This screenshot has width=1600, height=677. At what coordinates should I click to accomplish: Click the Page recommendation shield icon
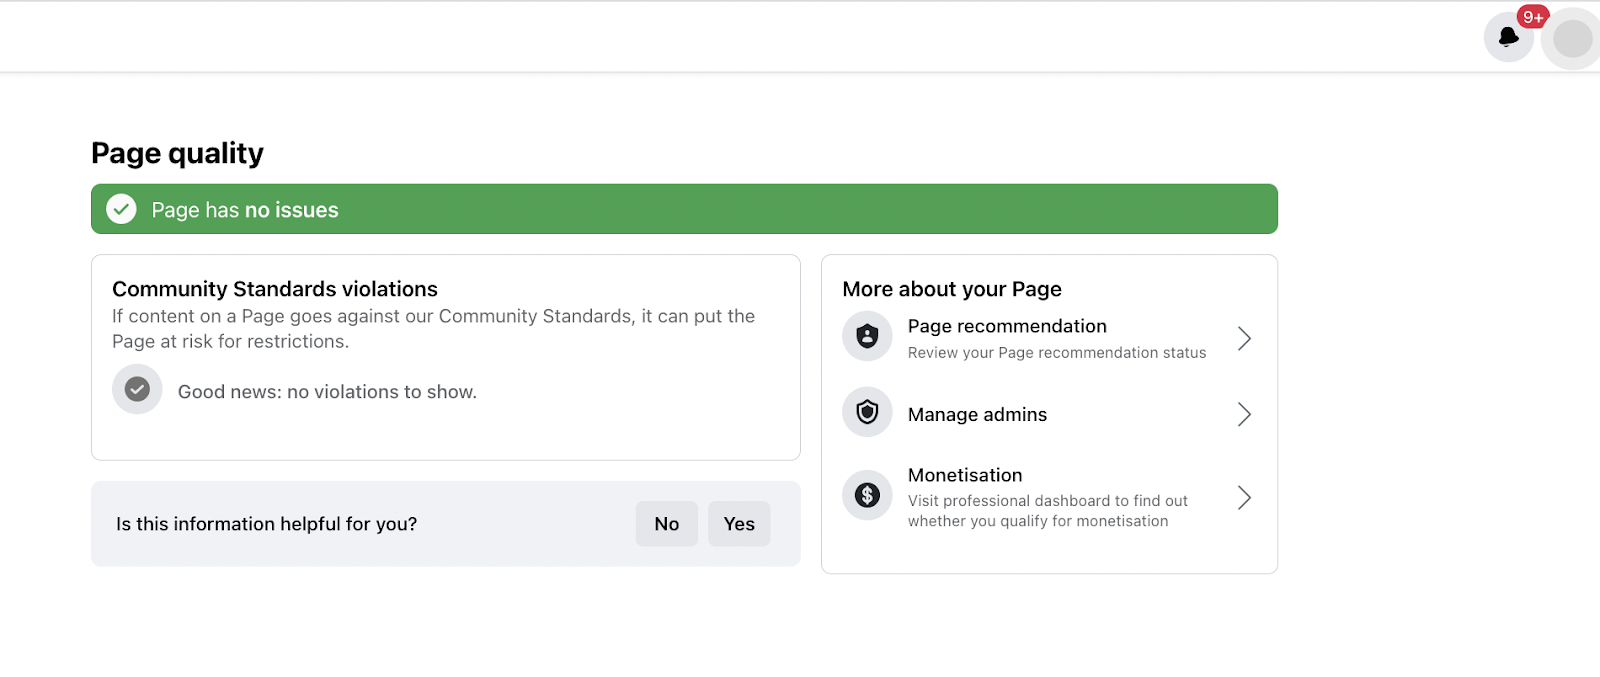(x=867, y=336)
